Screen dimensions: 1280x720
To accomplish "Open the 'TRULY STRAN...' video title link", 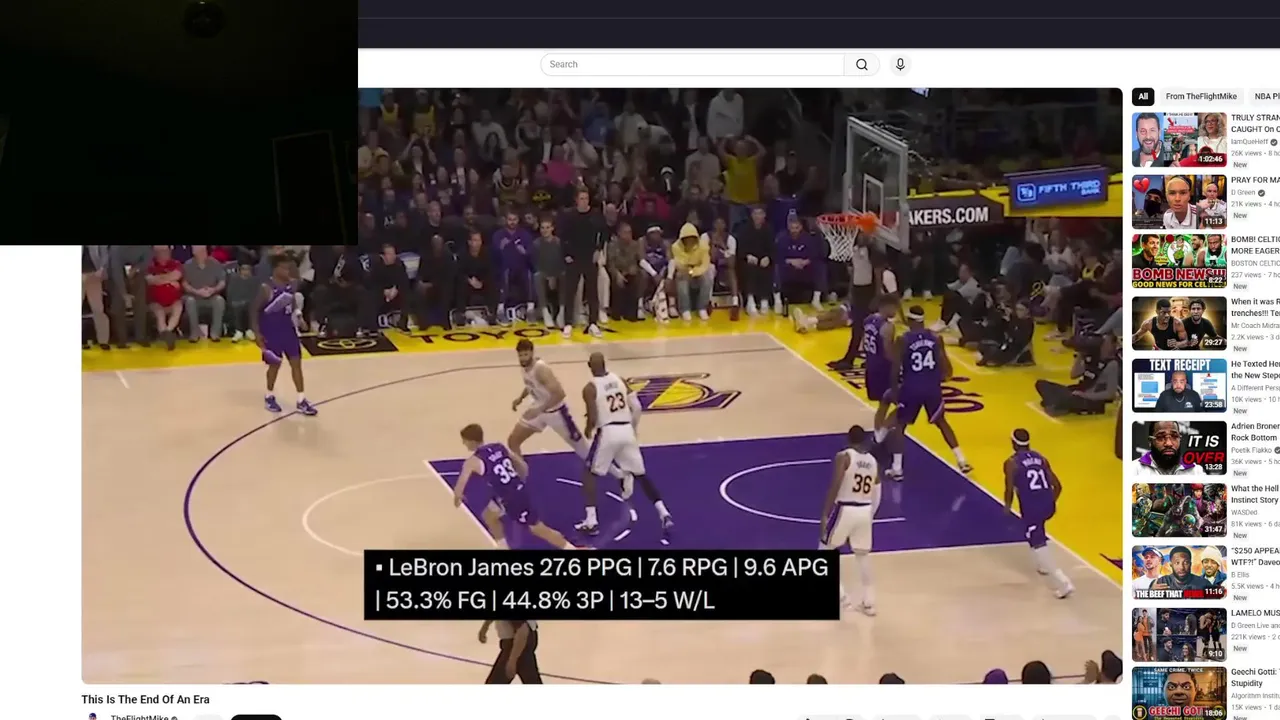I will [1255, 123].
